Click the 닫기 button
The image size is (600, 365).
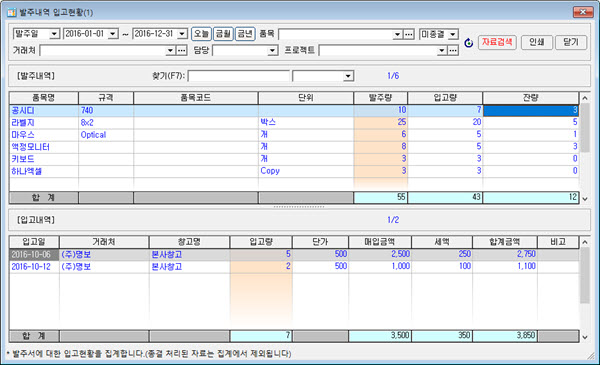(x=571, y=42)
